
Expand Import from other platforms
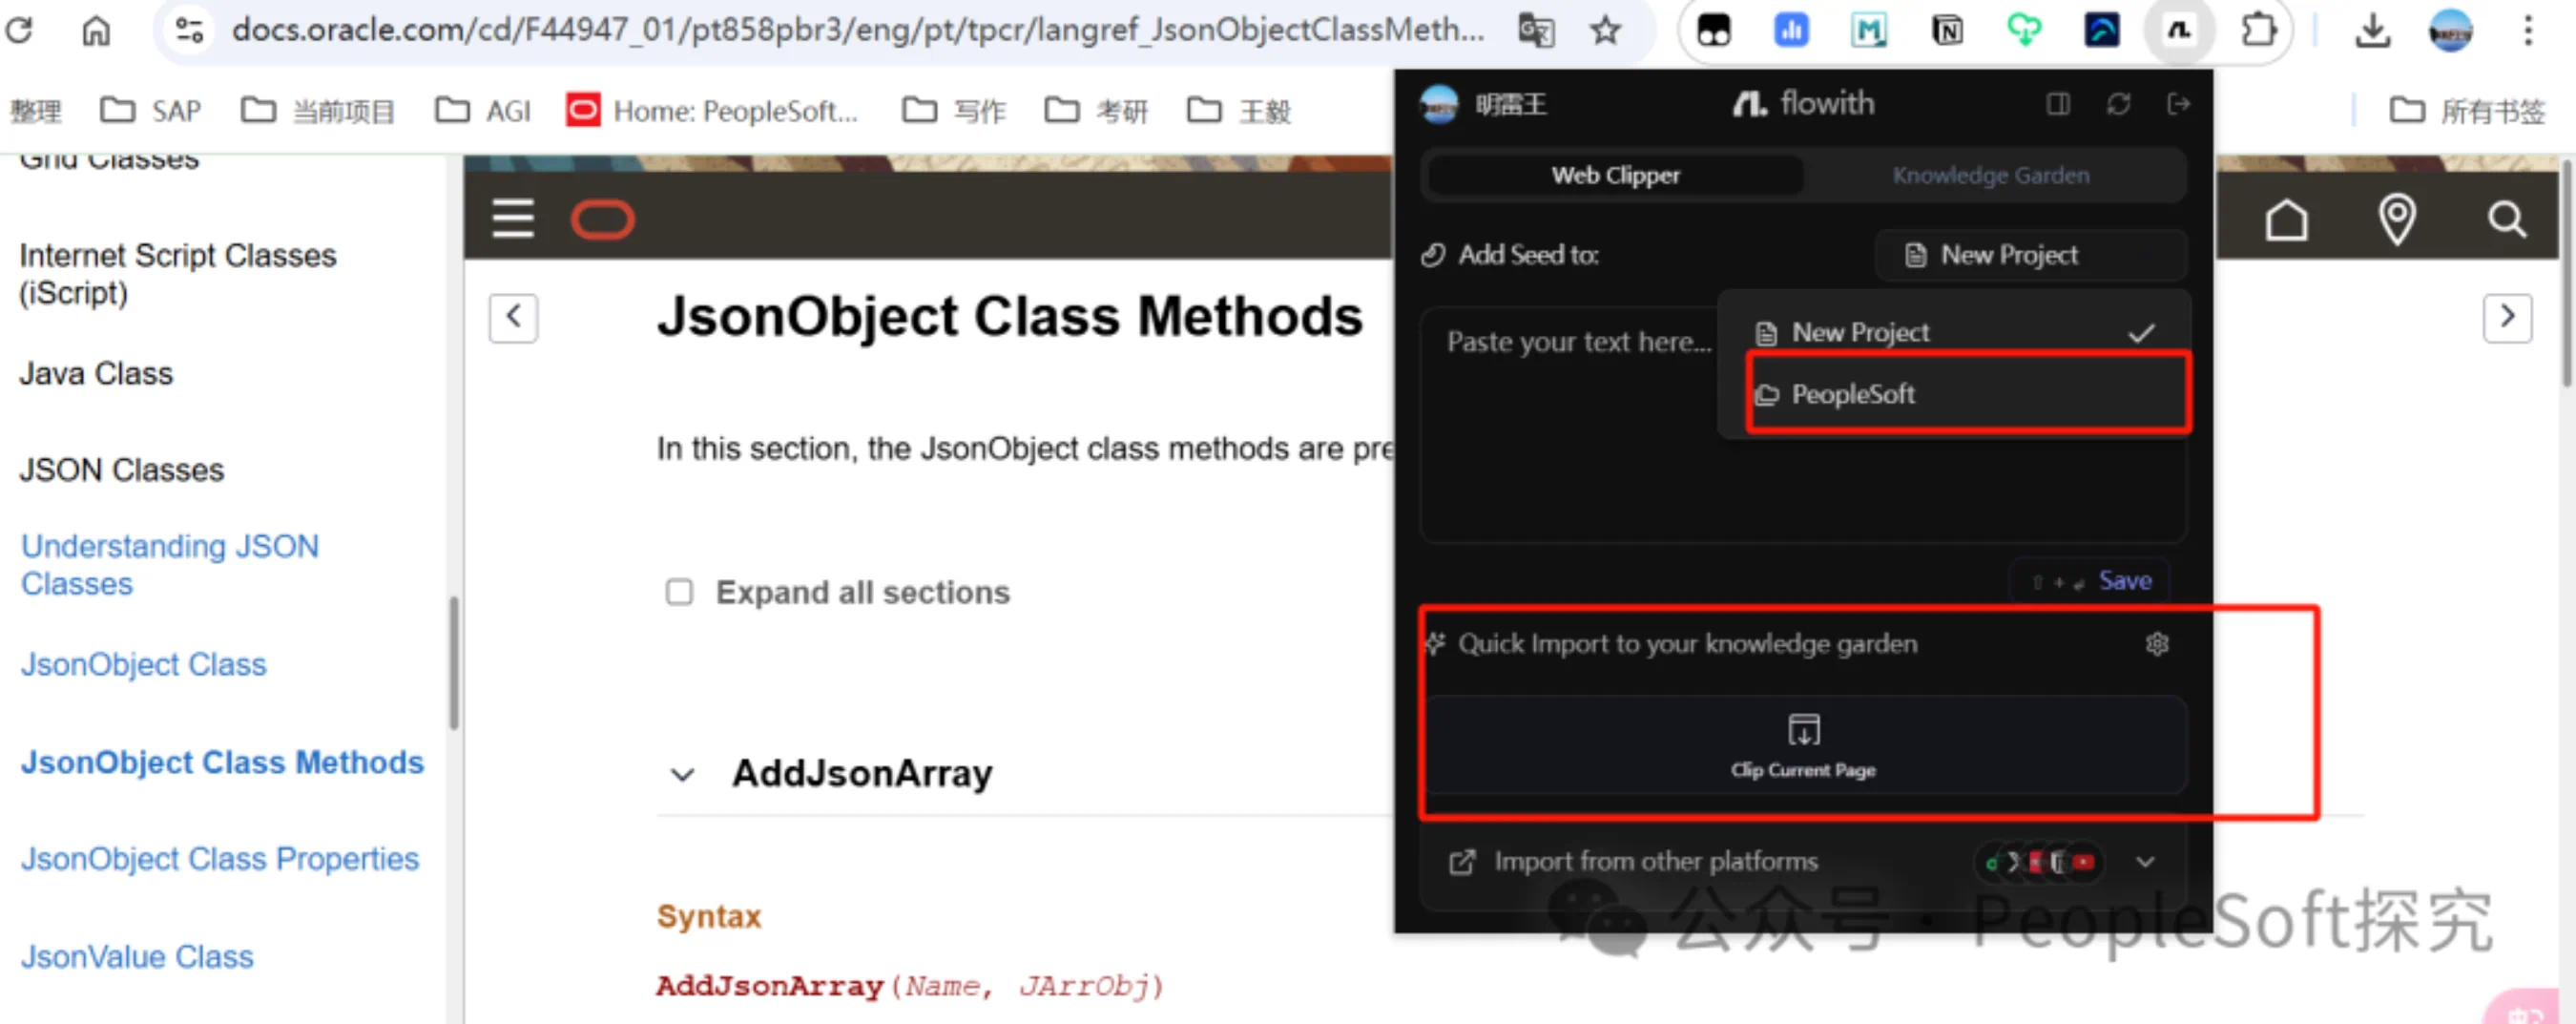2145,861
